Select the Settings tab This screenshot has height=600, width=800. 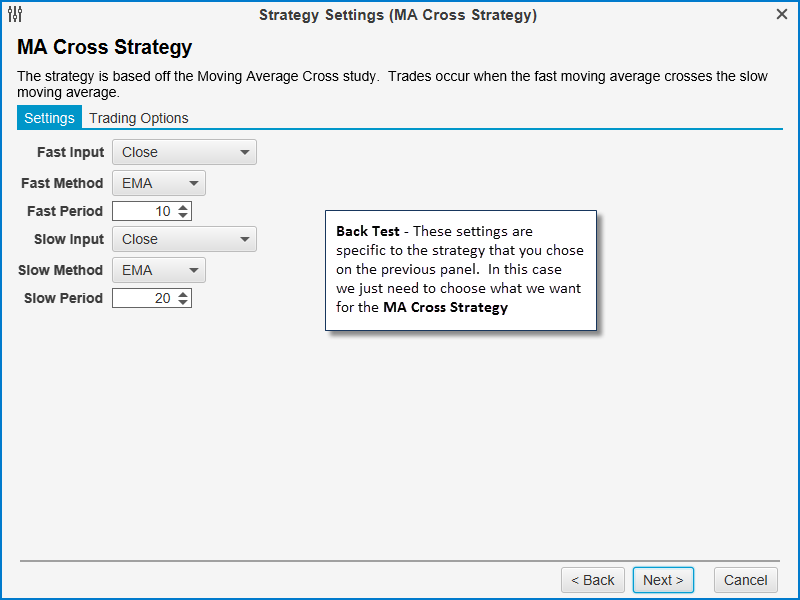[49, 118]
